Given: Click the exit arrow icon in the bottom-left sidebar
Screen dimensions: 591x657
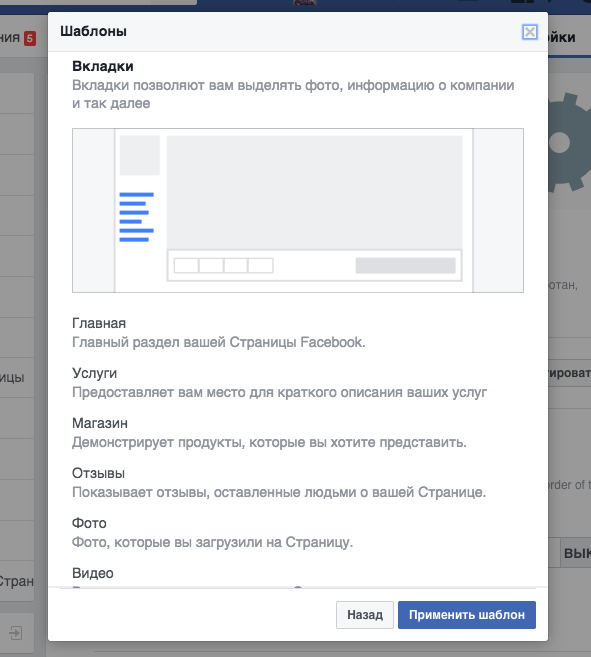Looking at the screenshot, I should pyautogui.click(x=16, y=633).
